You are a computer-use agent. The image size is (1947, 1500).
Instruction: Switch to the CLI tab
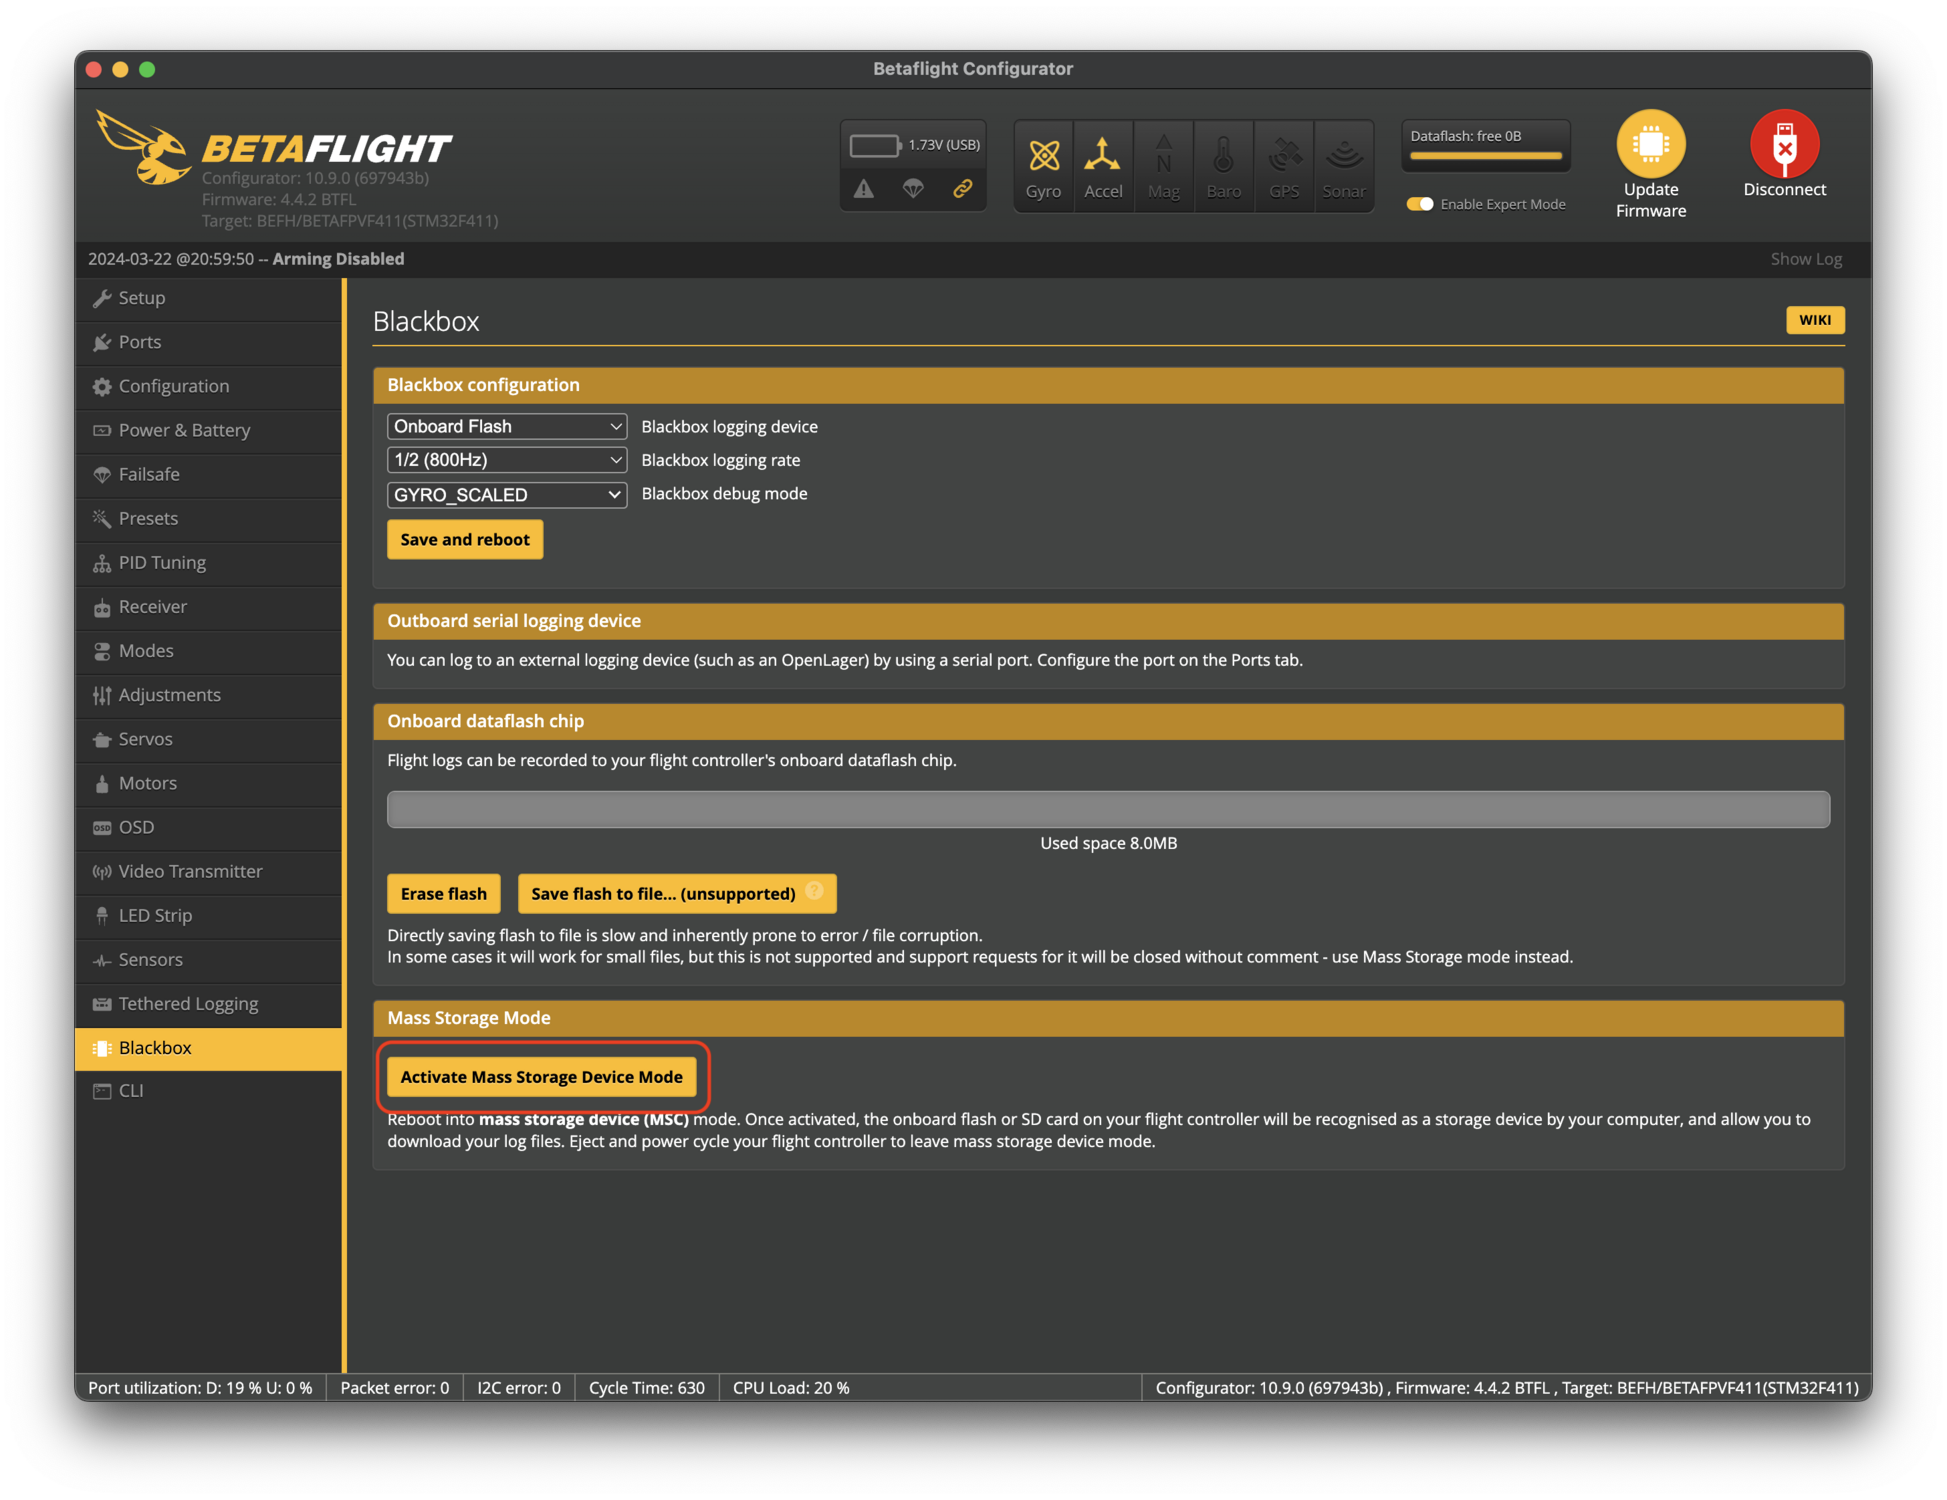131,1091
